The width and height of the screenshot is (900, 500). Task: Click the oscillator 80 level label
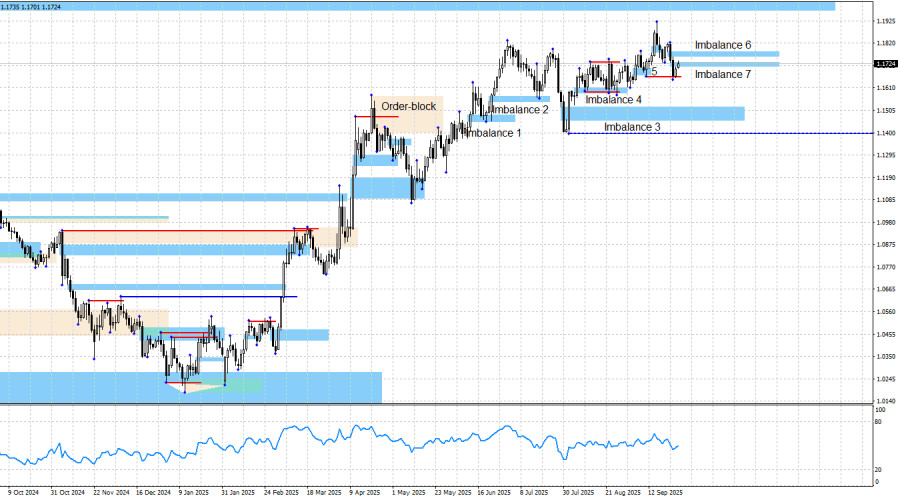[x=878, y=422]
